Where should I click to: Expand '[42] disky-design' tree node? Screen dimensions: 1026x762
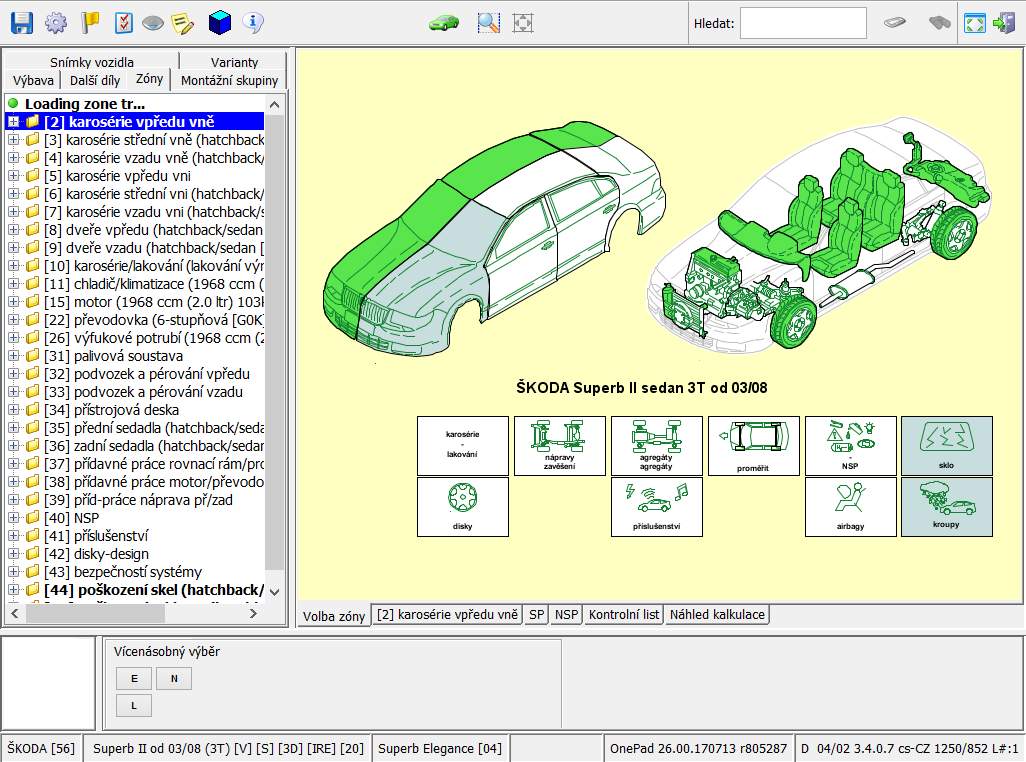point(13,554)
